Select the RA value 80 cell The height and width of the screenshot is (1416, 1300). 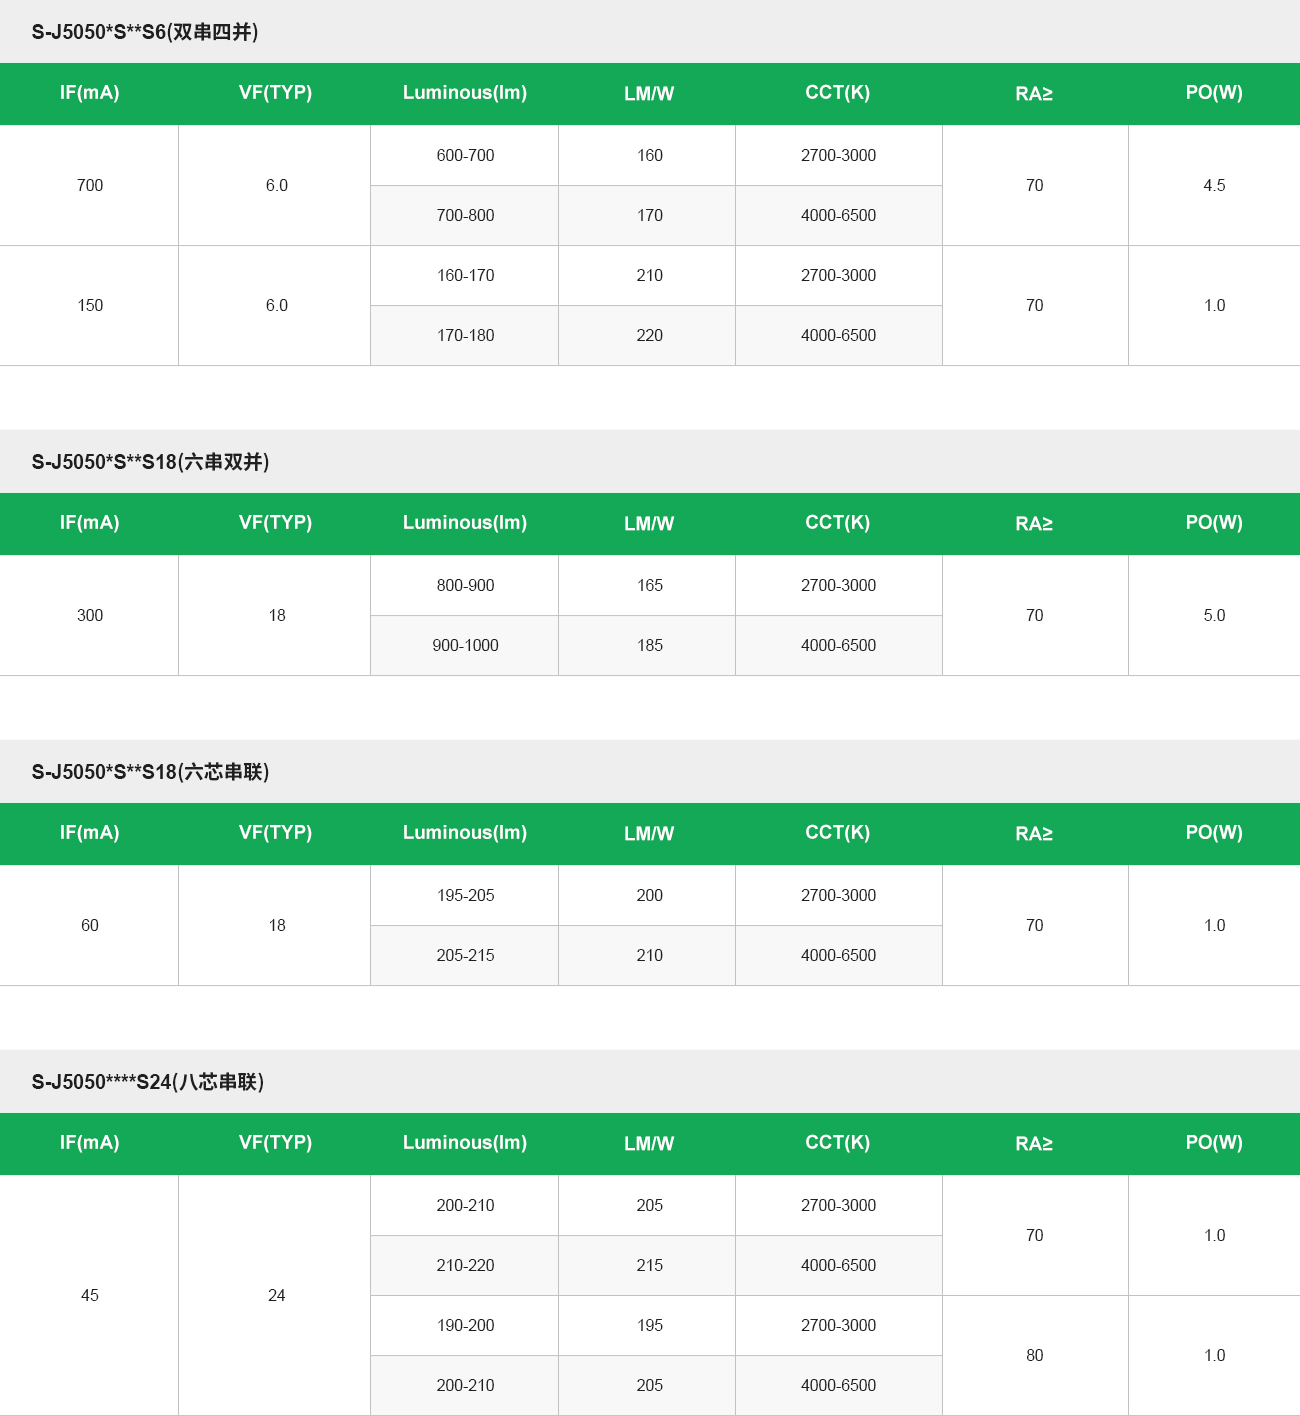1034,1355
